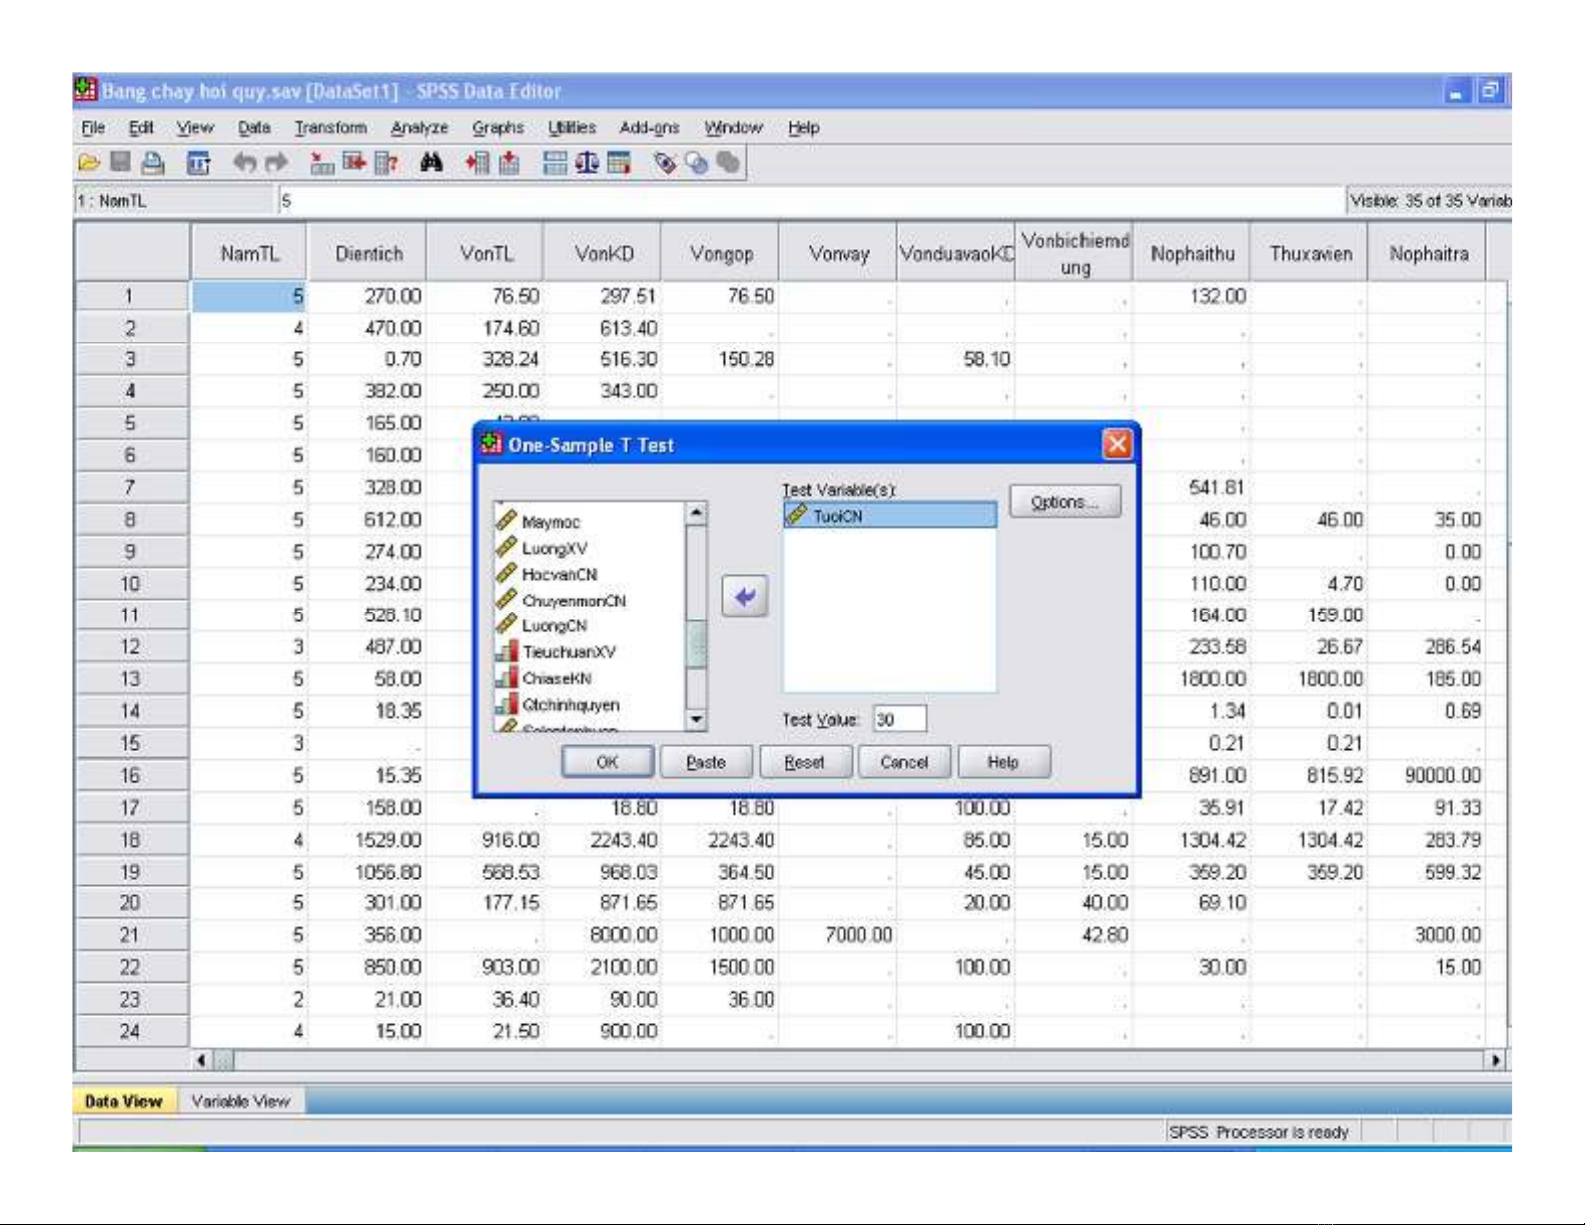The height and width of the screenshot is (1225, 1585).
Task: Click the Print icon in the toolbar
Action: [x=152, y=162]
